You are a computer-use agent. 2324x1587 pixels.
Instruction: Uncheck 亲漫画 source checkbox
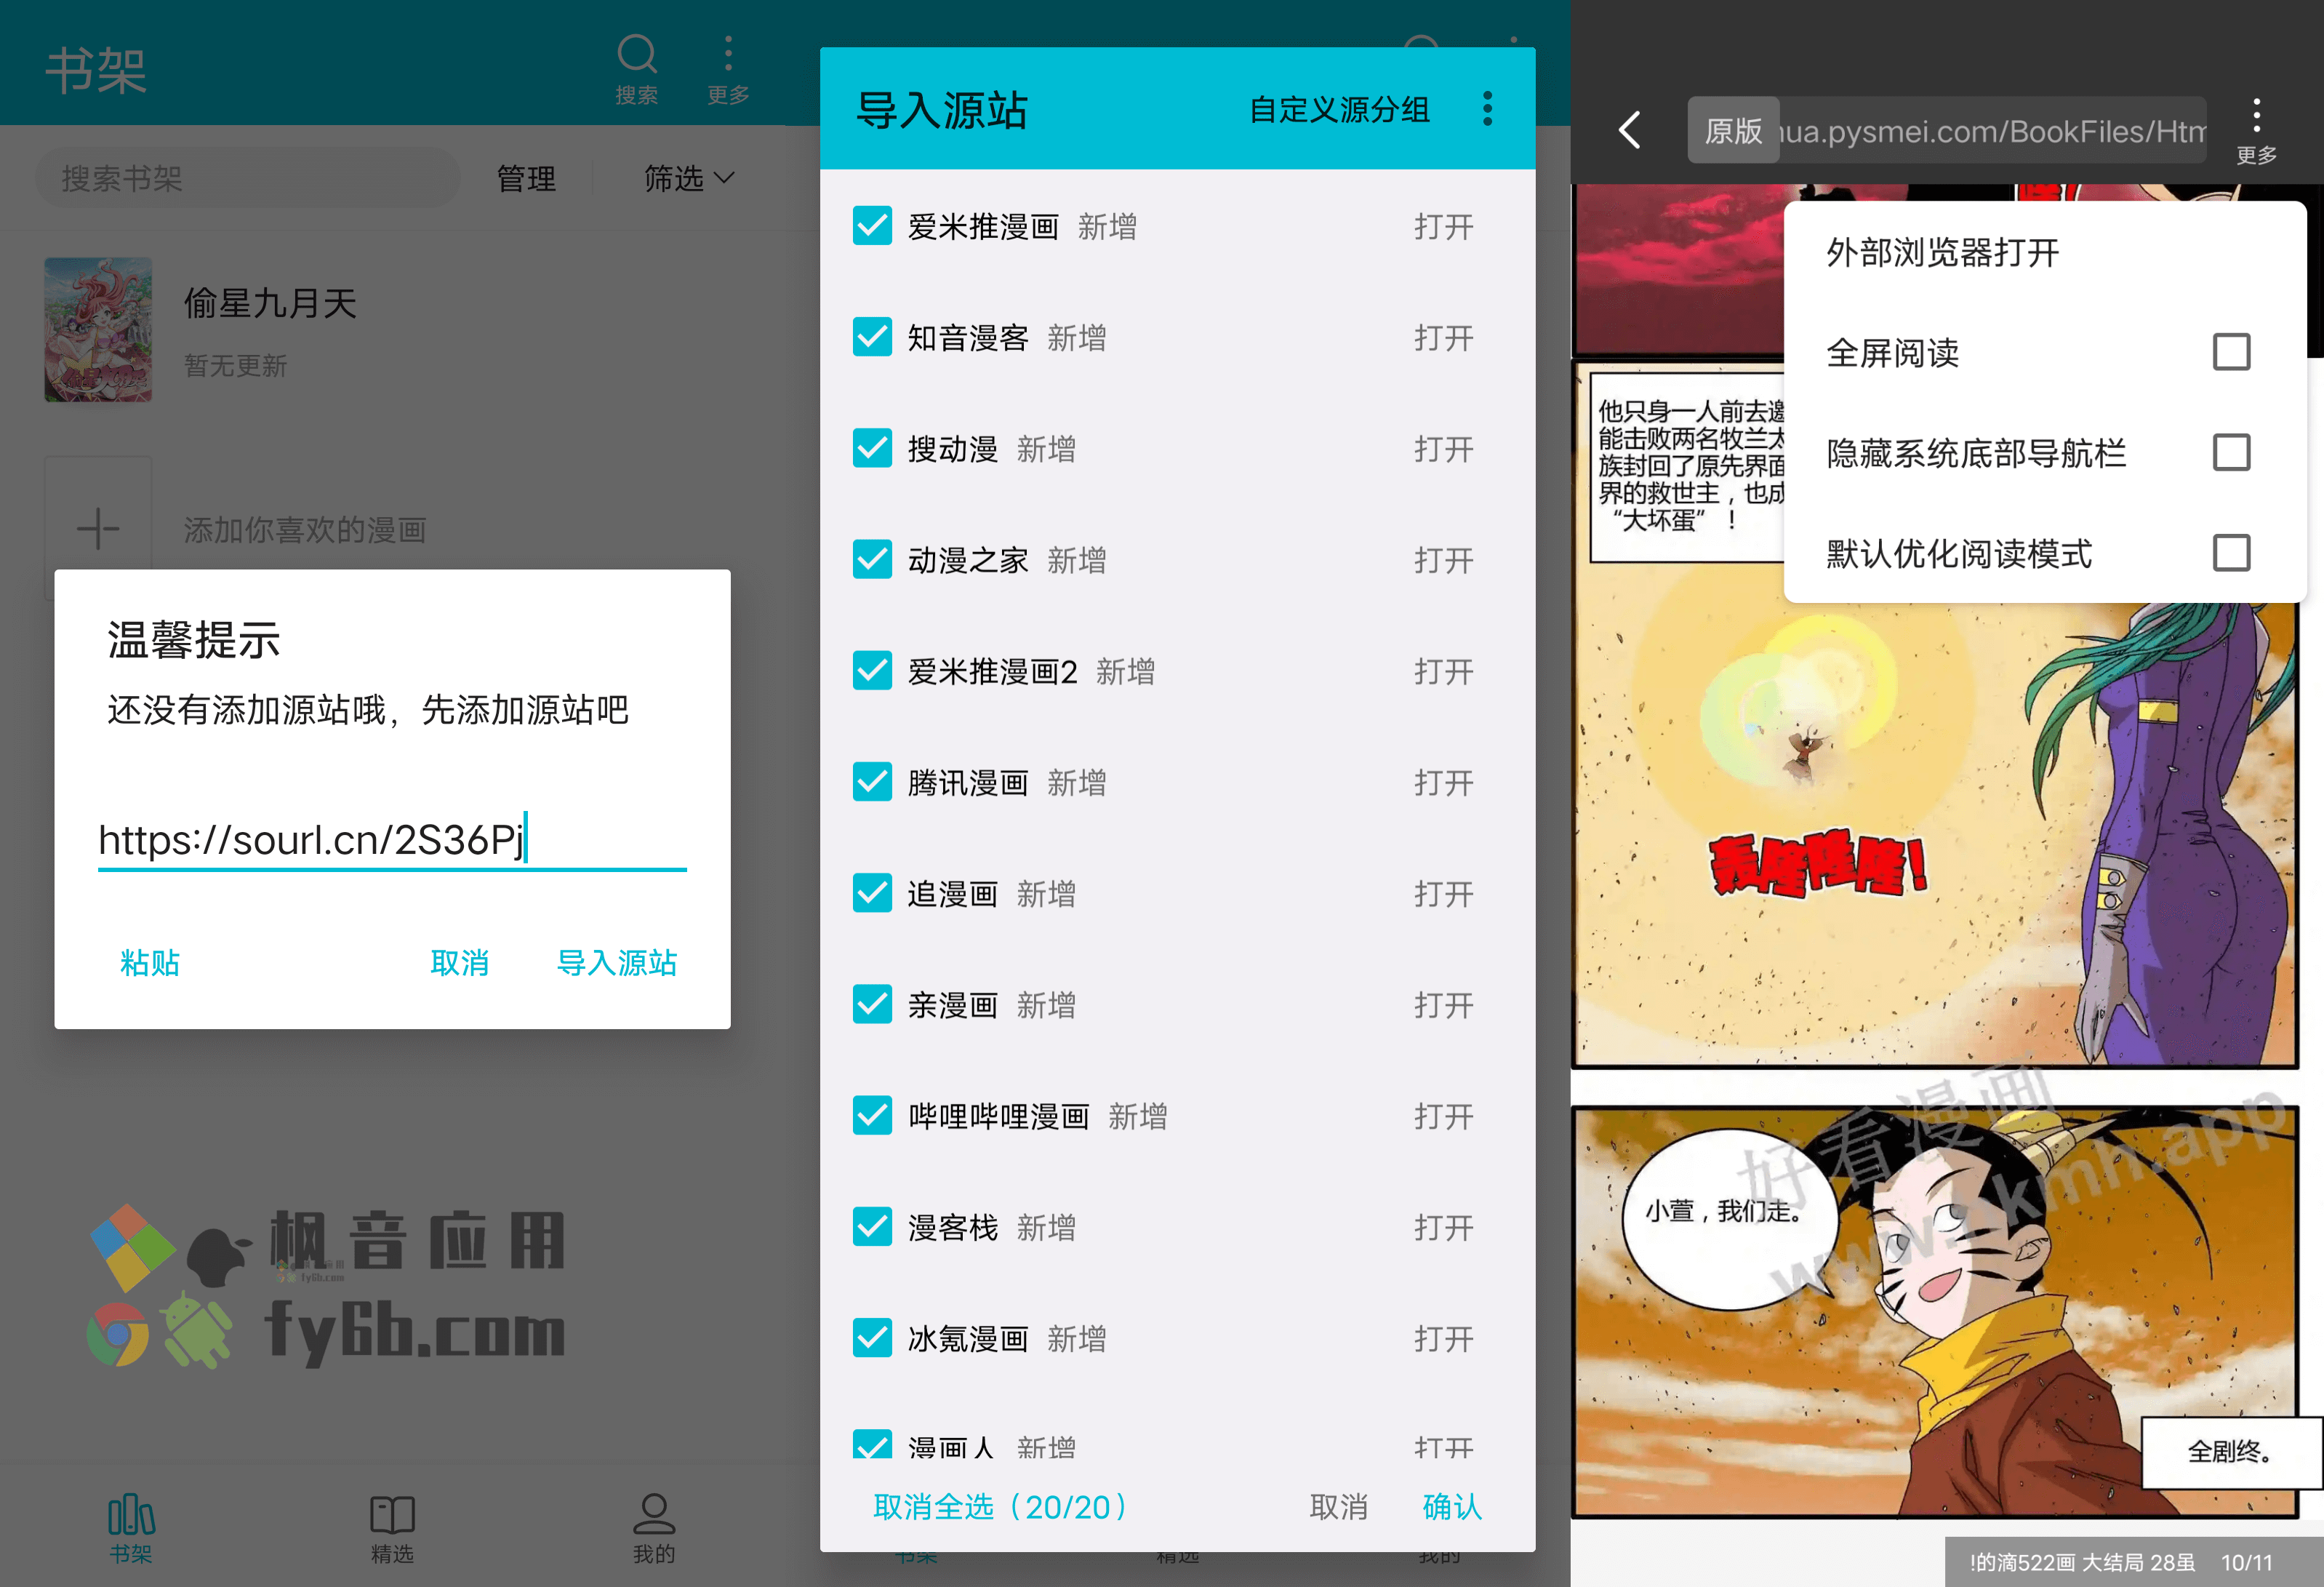872,1005
